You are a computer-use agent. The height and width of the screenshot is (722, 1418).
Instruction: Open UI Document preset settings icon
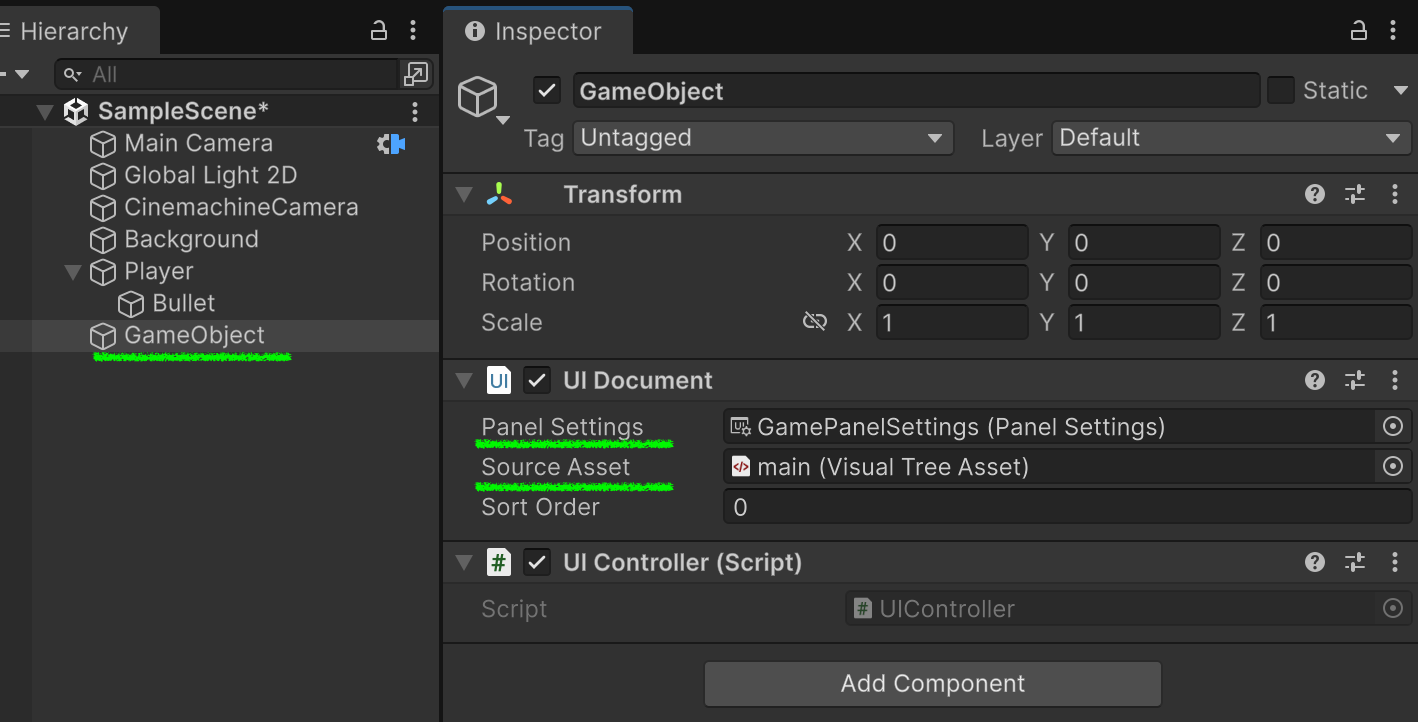tap(1355, 381)
